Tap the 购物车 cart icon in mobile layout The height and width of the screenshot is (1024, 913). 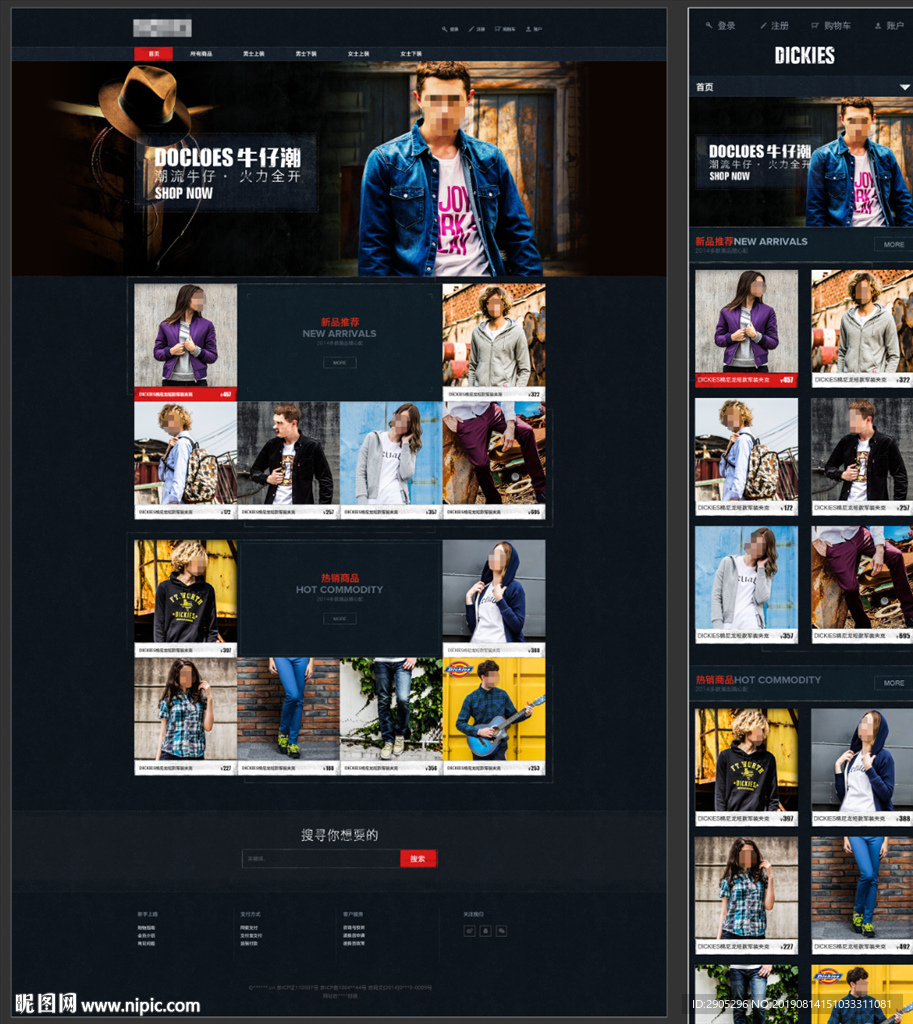(815, 25)
